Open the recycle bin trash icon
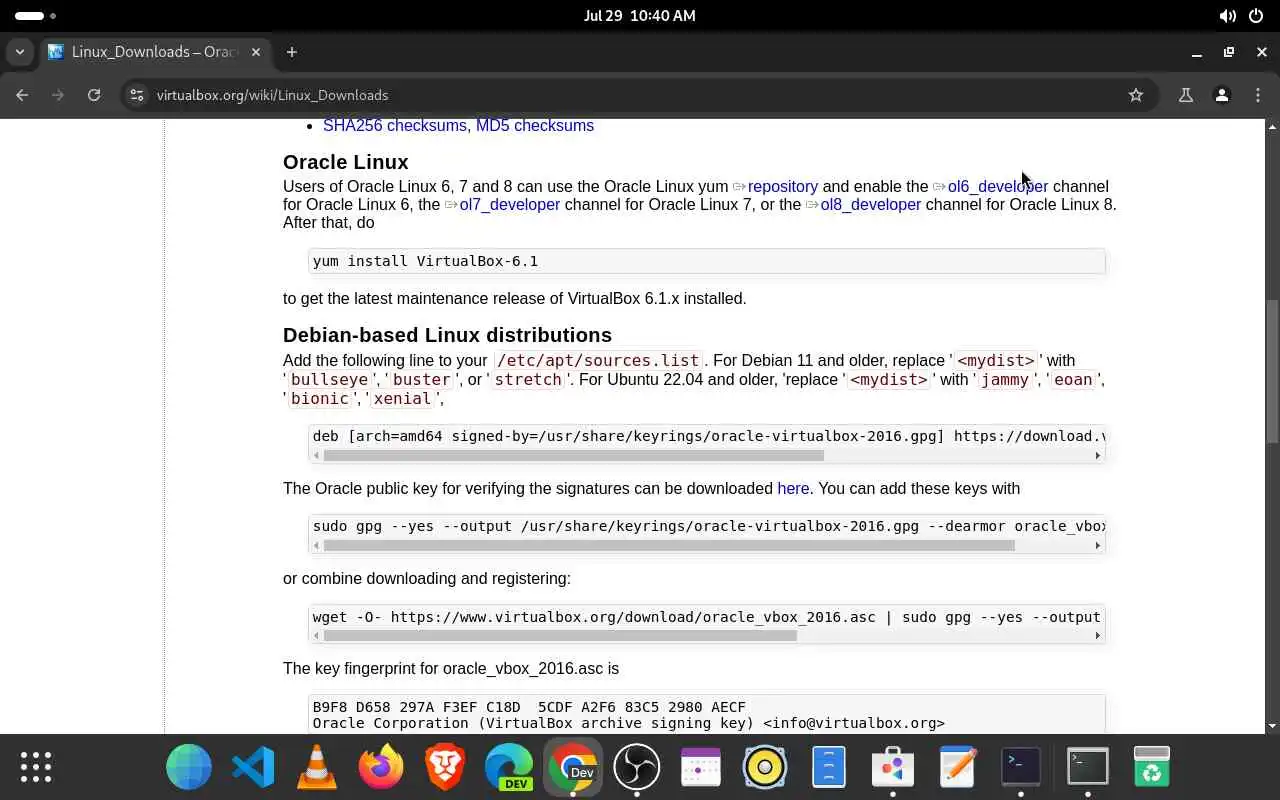 [1151, 767]
